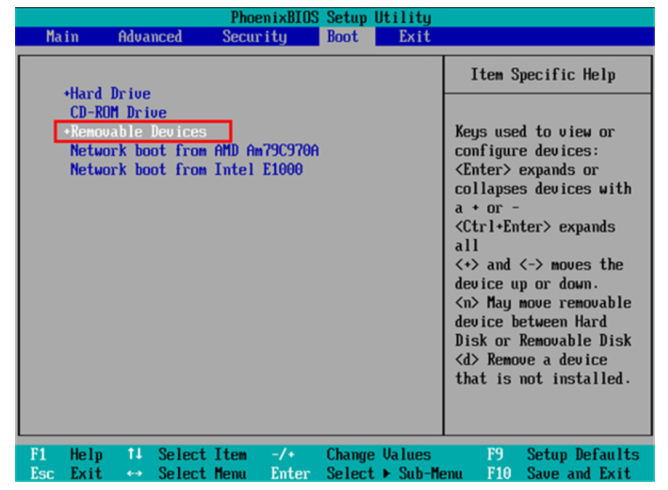This screenshot has height=490, width=668.
Task: Go to the Security tab
Action: tap(254, 37)
